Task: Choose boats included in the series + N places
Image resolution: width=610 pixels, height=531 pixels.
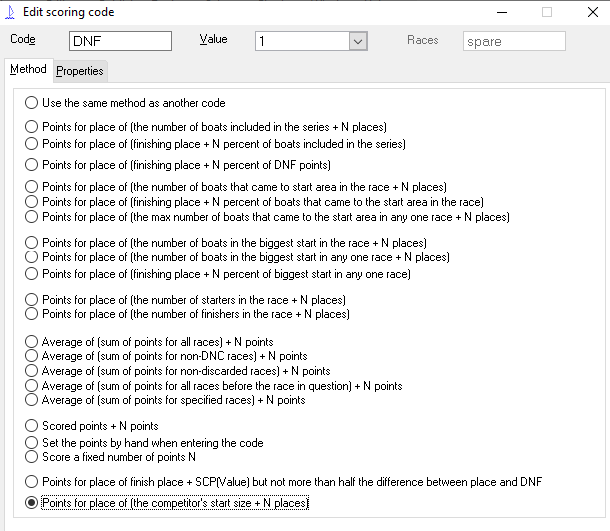Action: point(205,127)
